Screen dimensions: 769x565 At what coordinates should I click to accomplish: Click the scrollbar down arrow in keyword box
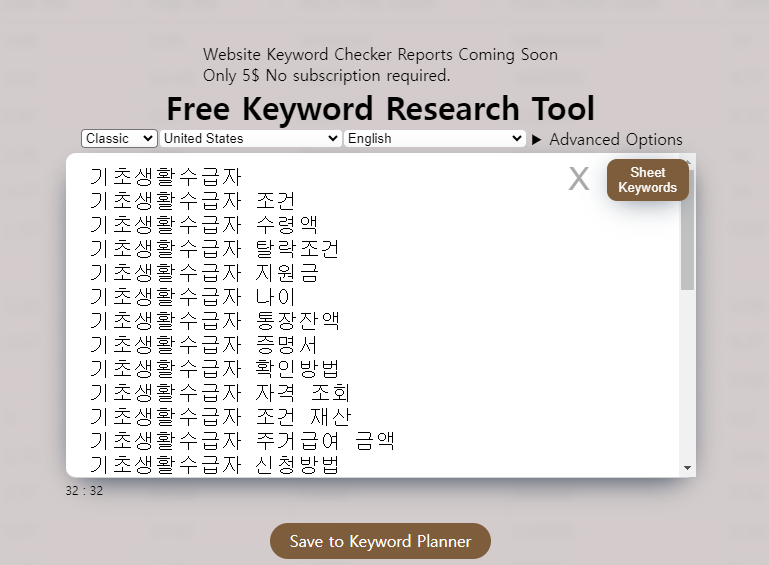(688, 468)
